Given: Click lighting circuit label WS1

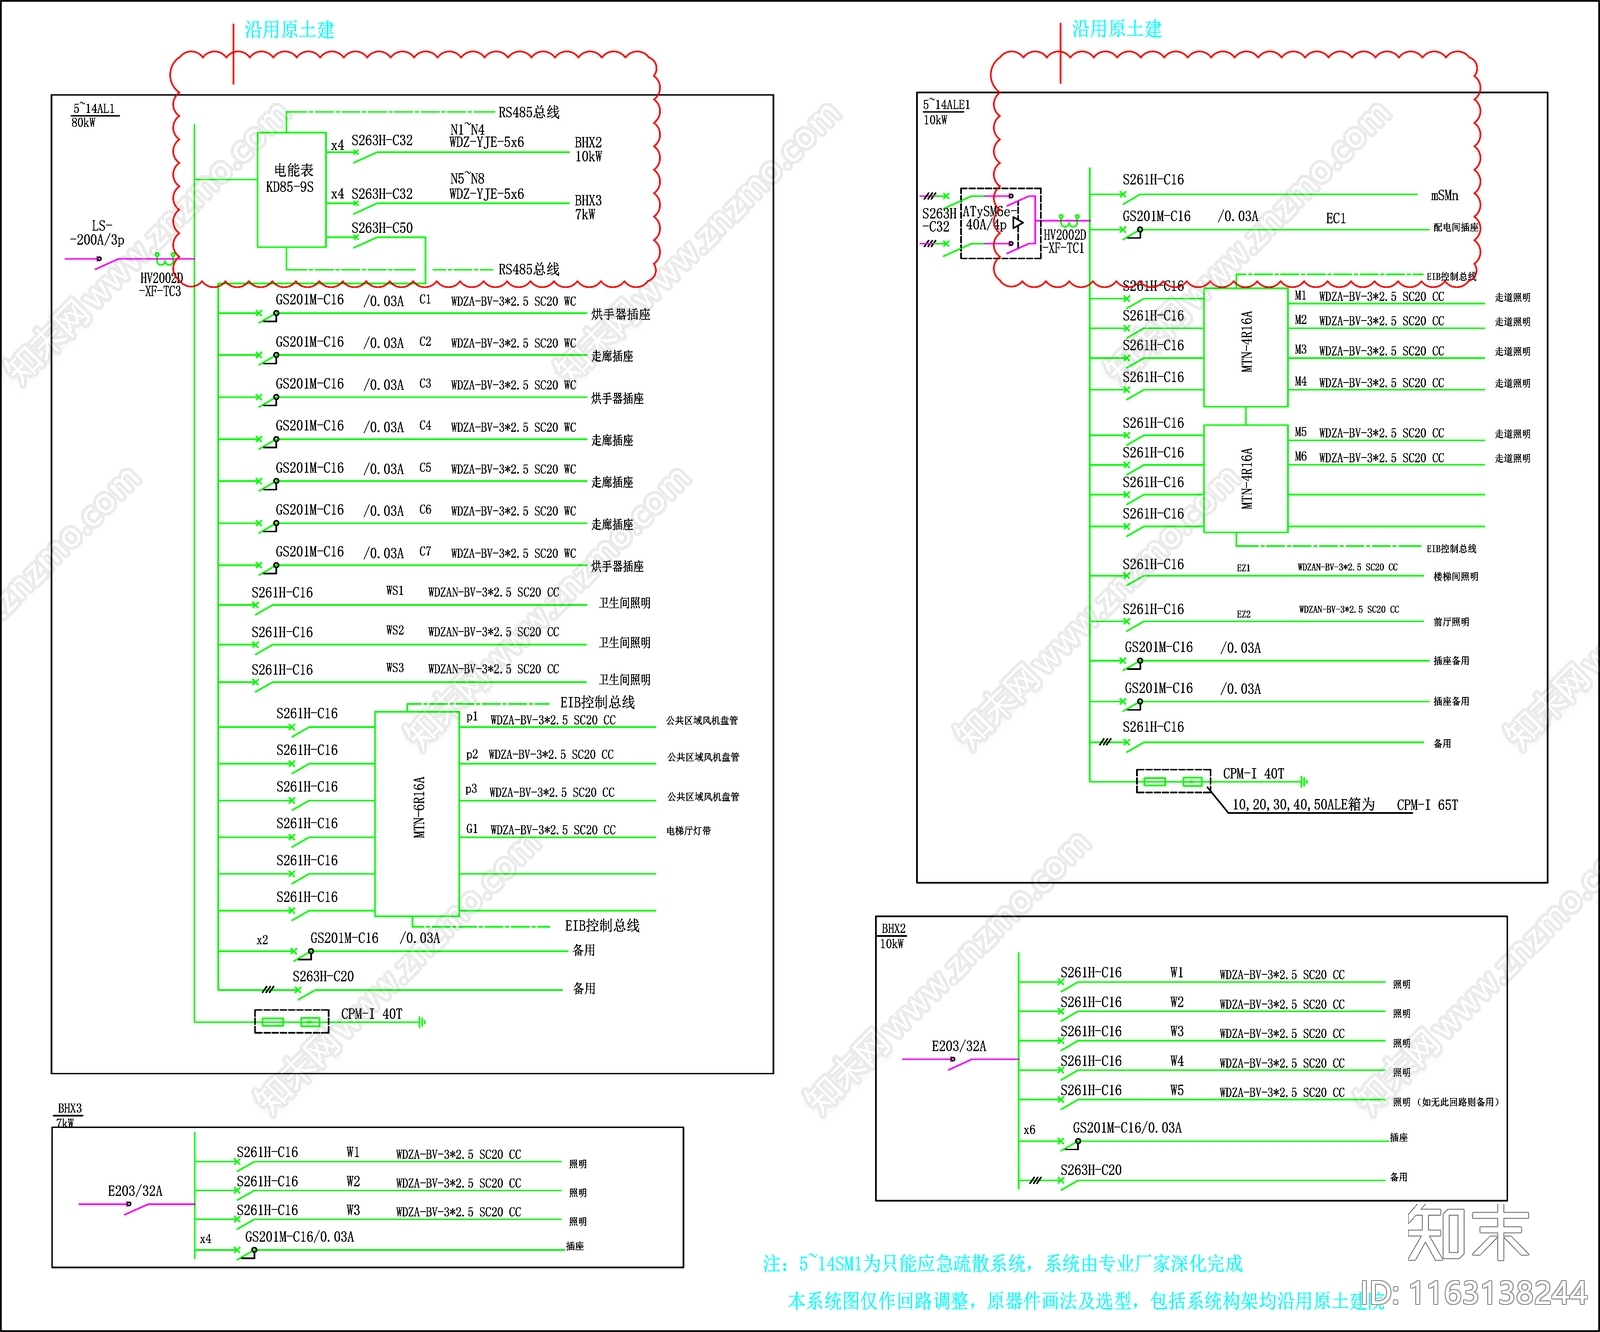Looking at the screenshot, I should [x=395, y=591].
